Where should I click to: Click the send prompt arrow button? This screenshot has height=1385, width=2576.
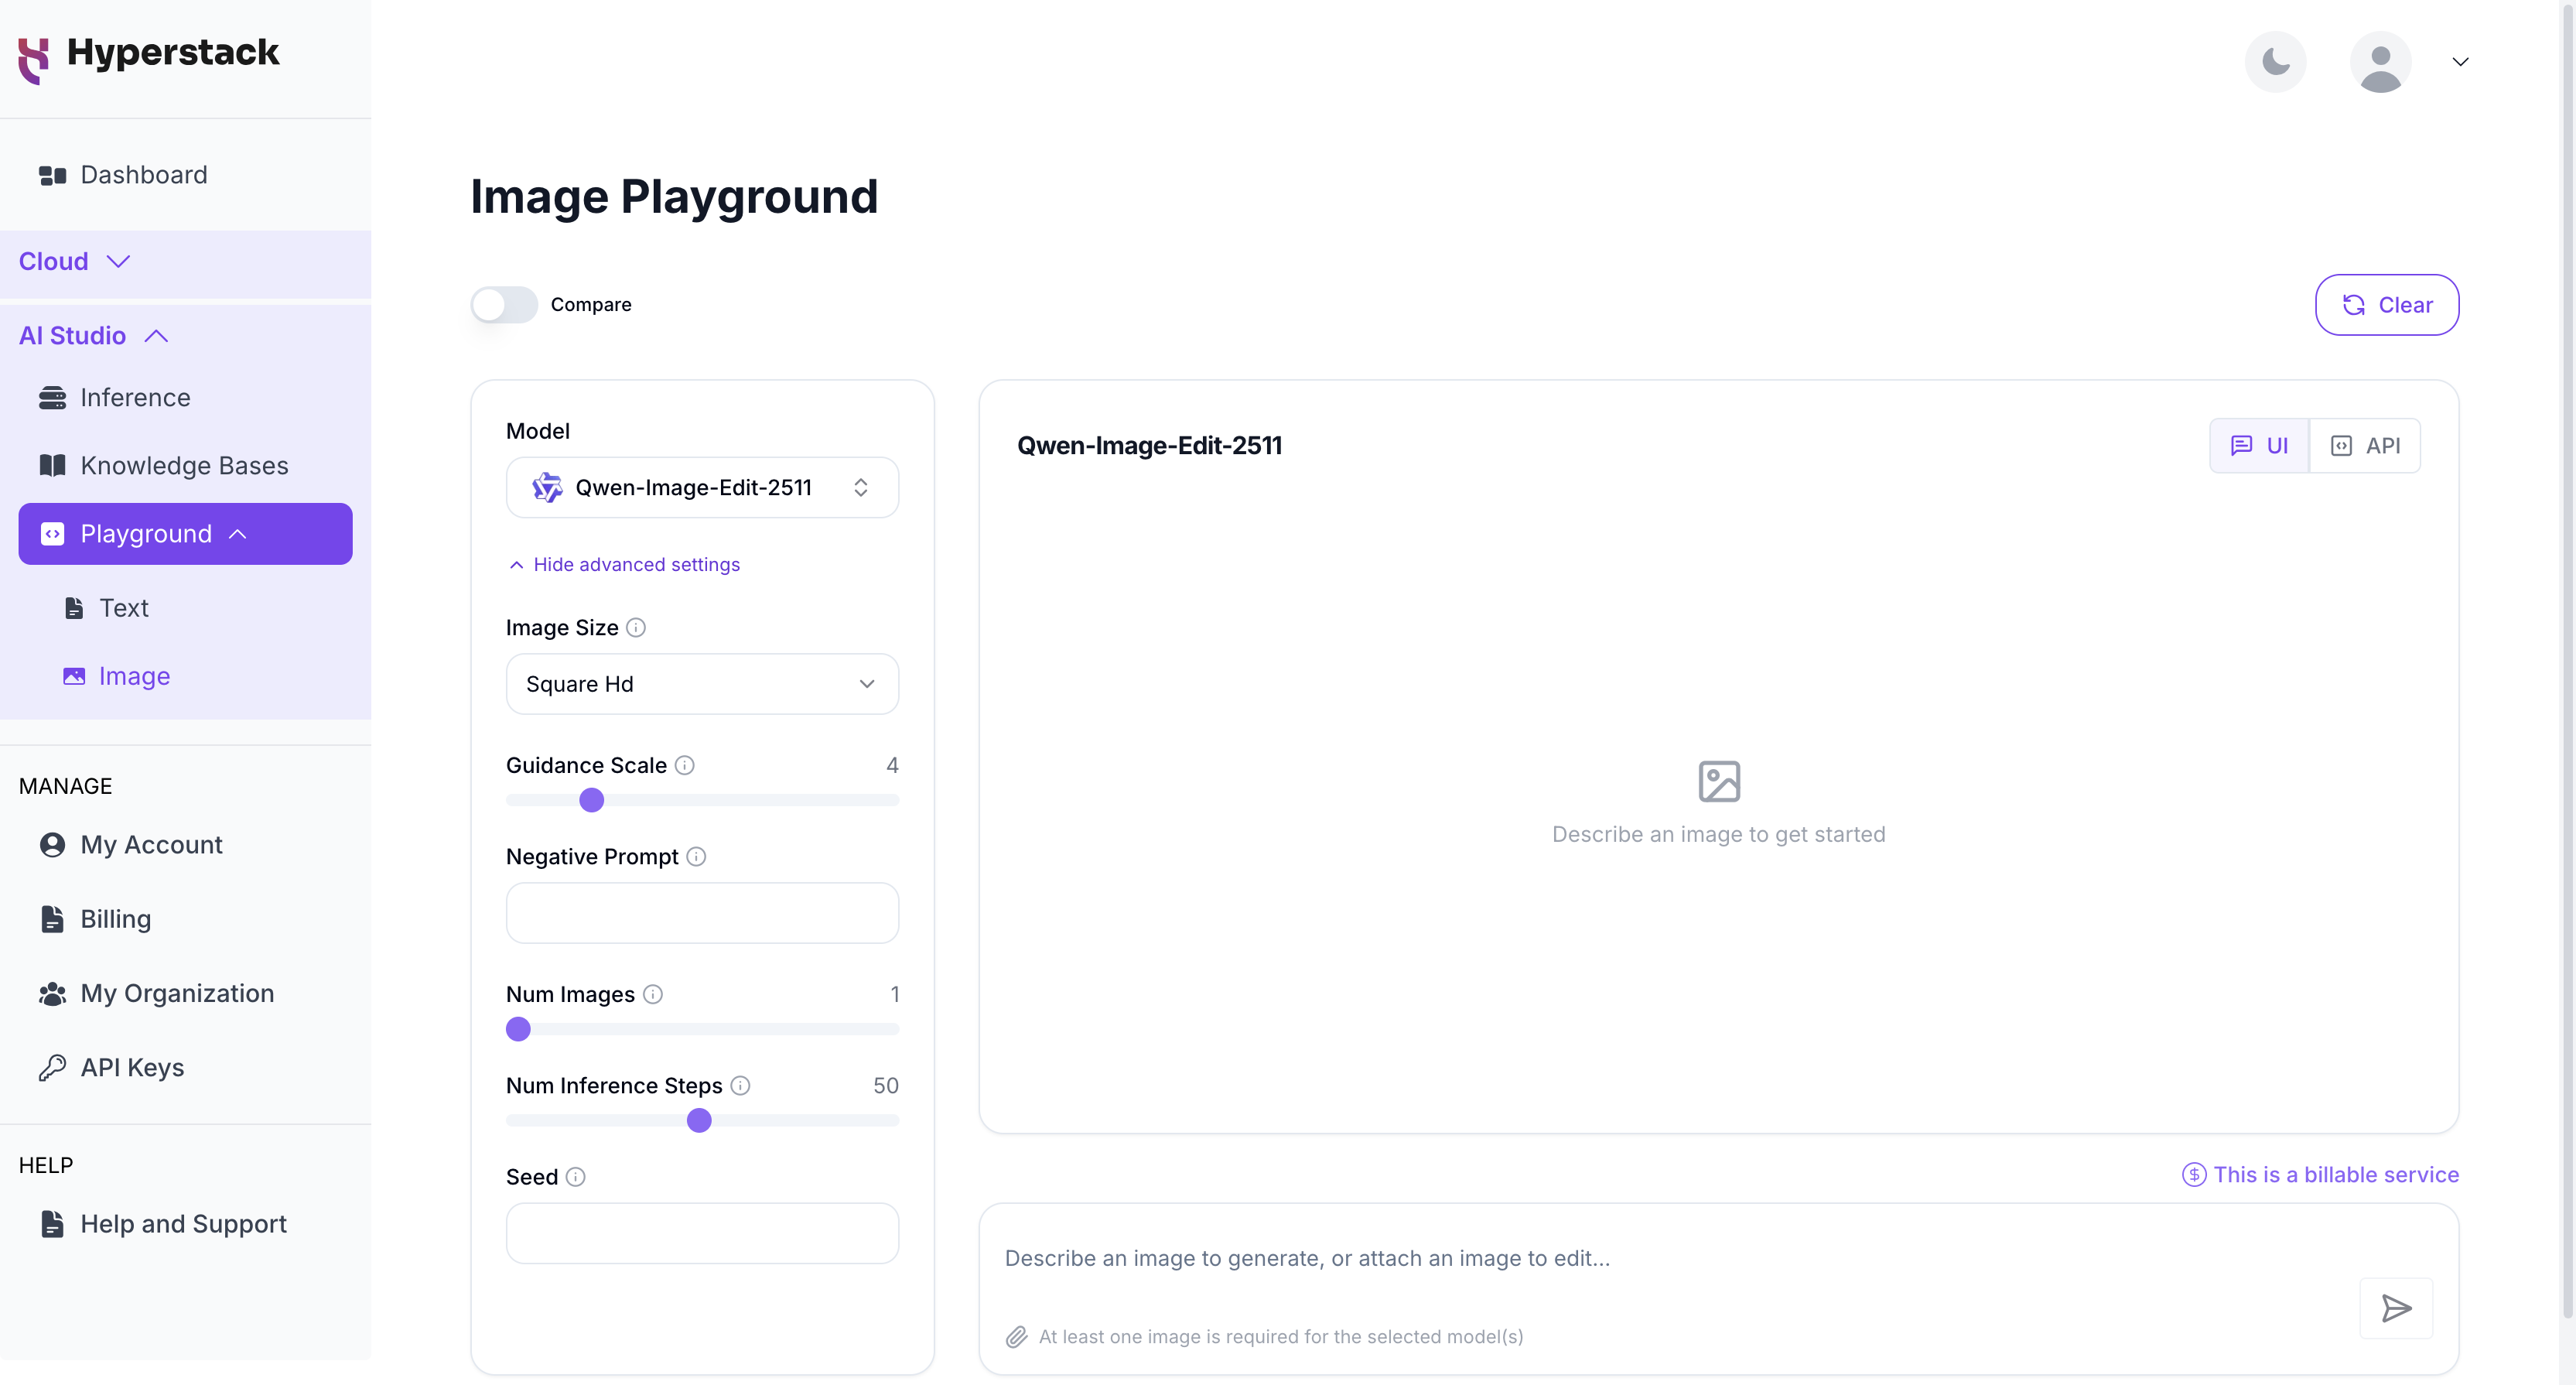click(2395, 1308)
